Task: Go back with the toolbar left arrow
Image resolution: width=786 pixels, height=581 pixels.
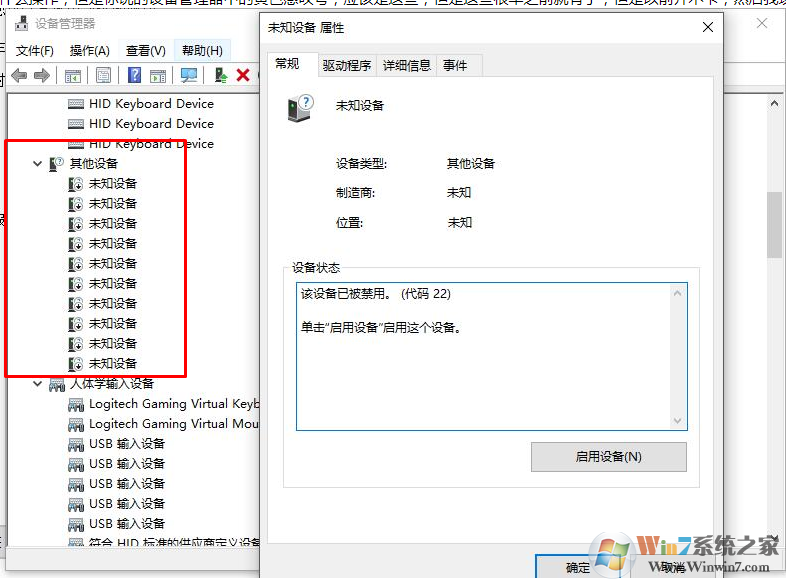Action: pyautogui.click(x=19, y=76)
